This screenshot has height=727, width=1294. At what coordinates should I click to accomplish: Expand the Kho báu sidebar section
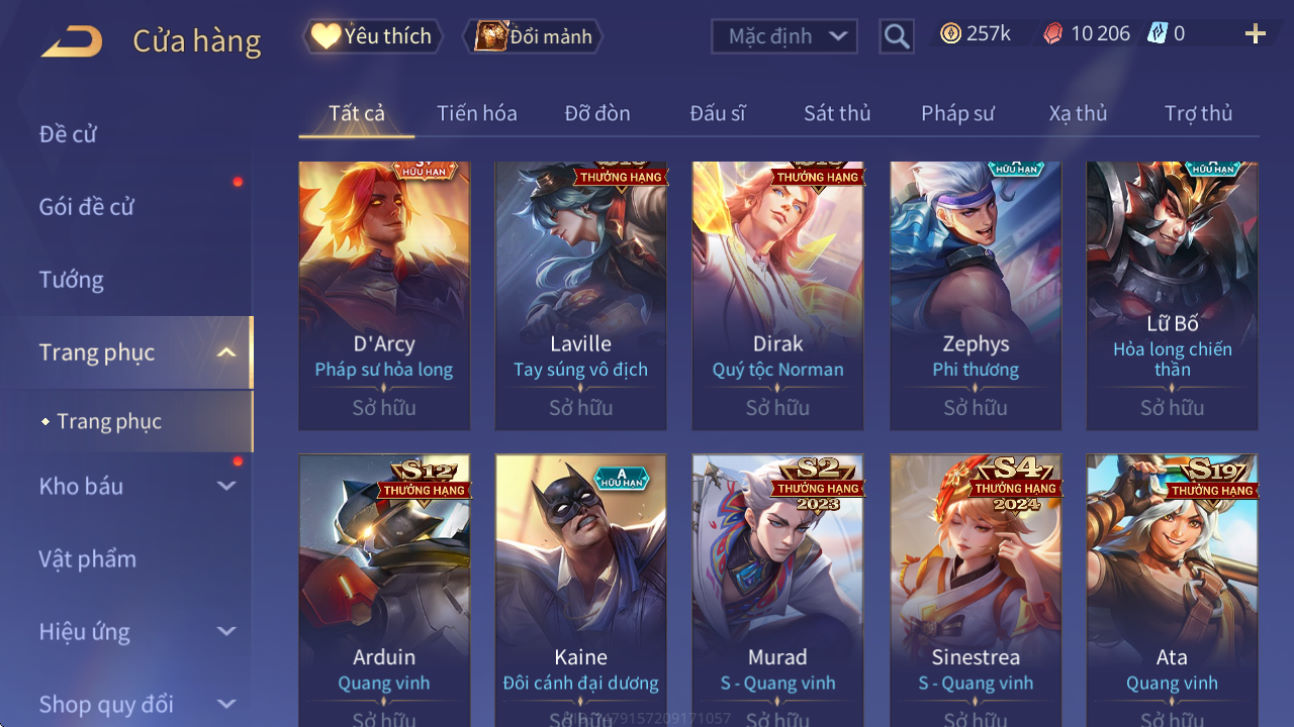[227, 486]
